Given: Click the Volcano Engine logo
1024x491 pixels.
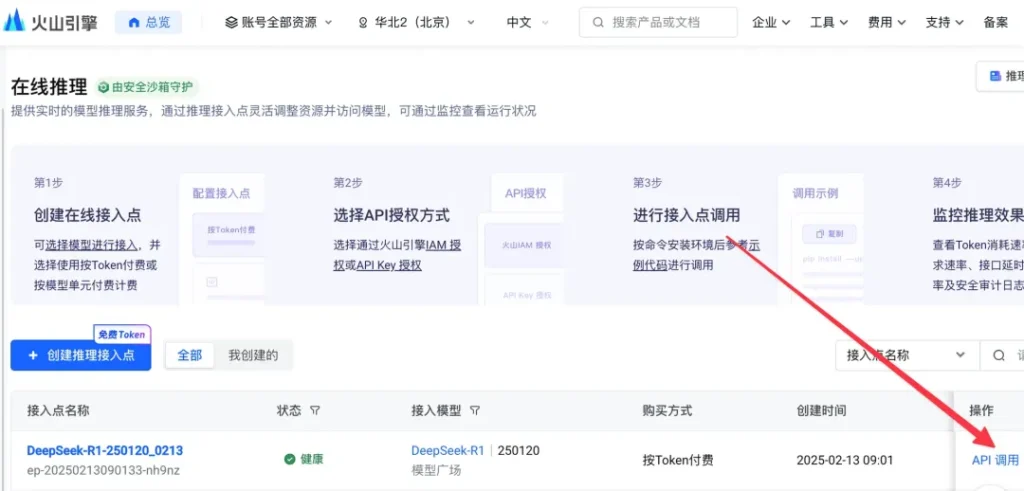Looking at the screenshot, I should click(x=52, y=21).
